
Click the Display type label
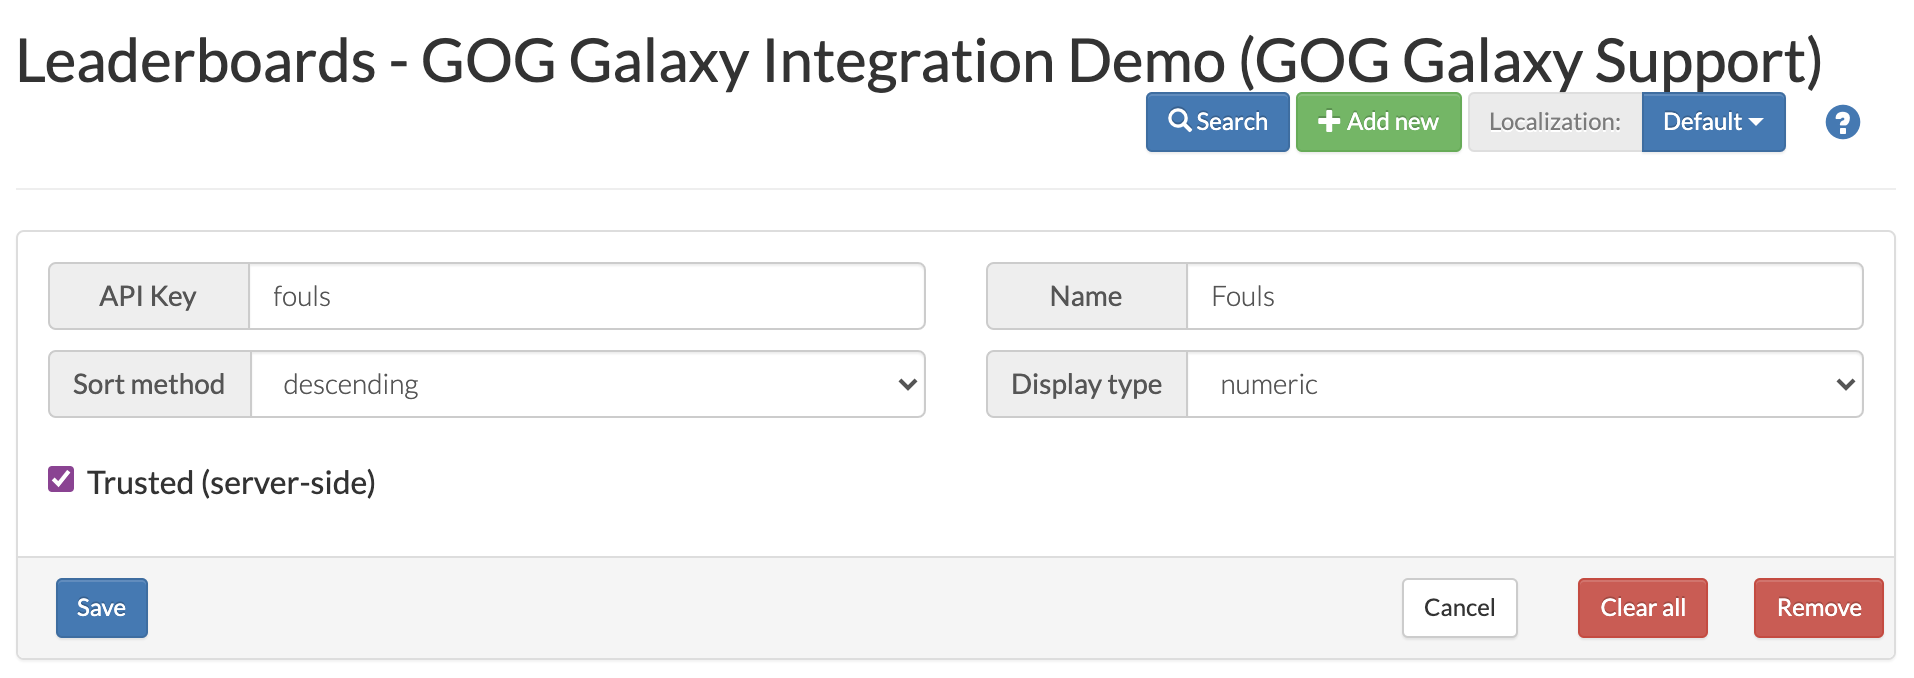pos(1086,384)
